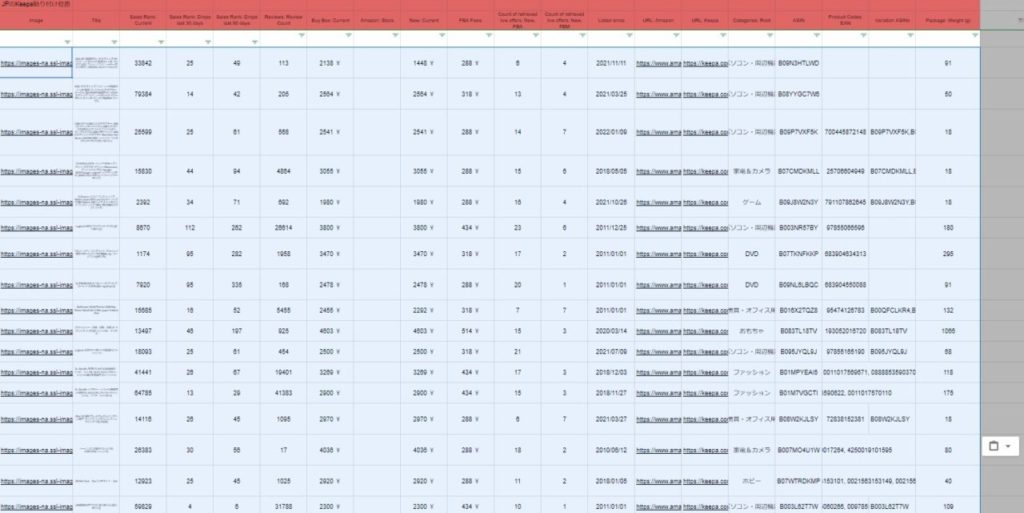Viewport: 1024px width, 513px height.
Task: Select listed date cell 2021/11/11
Action: click(611, 63)
